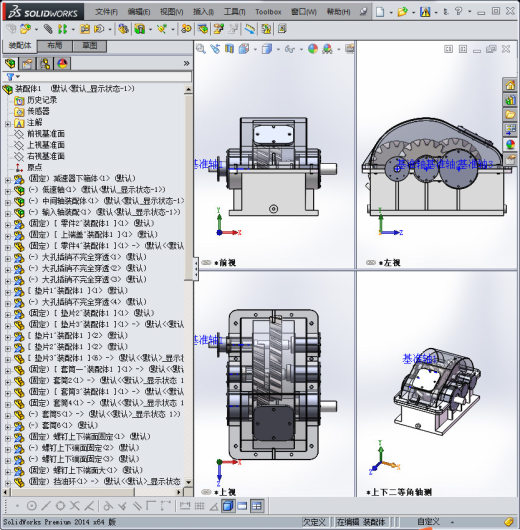
Task: Select the 前视基准面 plane in tree
Action: pyautogui.click(x=46, y=134)
